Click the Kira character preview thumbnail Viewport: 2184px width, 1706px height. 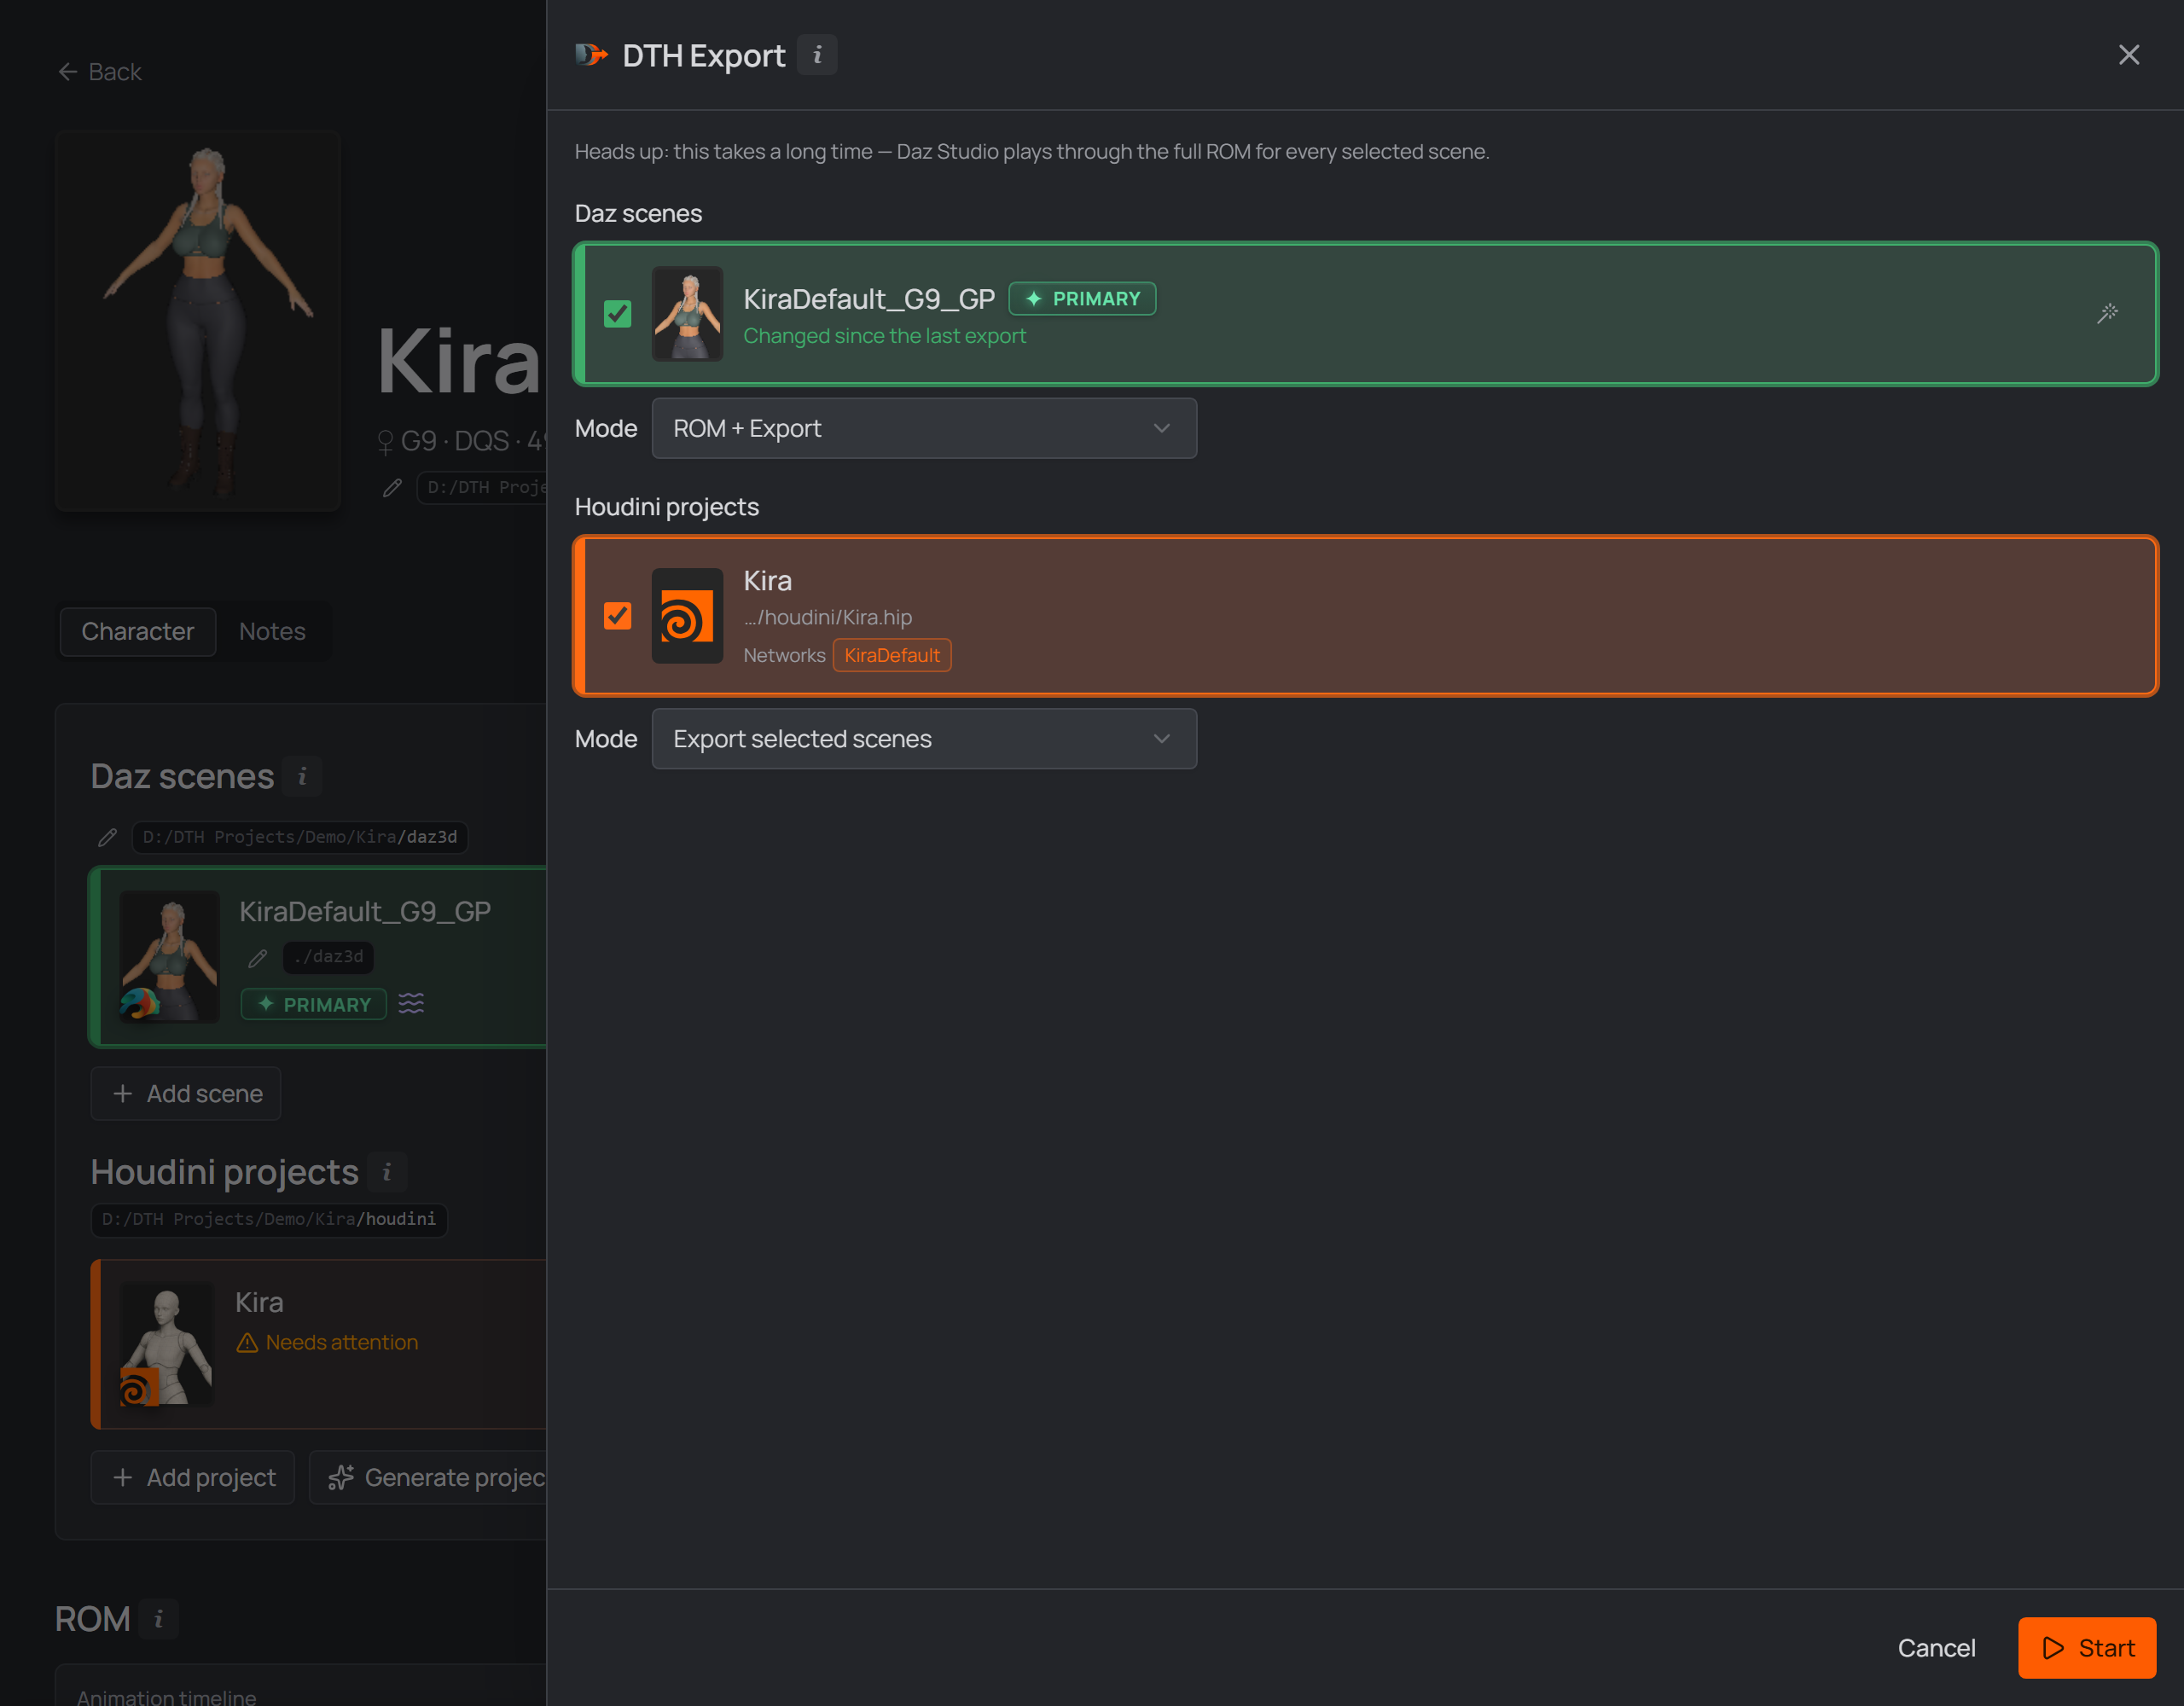click(198, 321)
